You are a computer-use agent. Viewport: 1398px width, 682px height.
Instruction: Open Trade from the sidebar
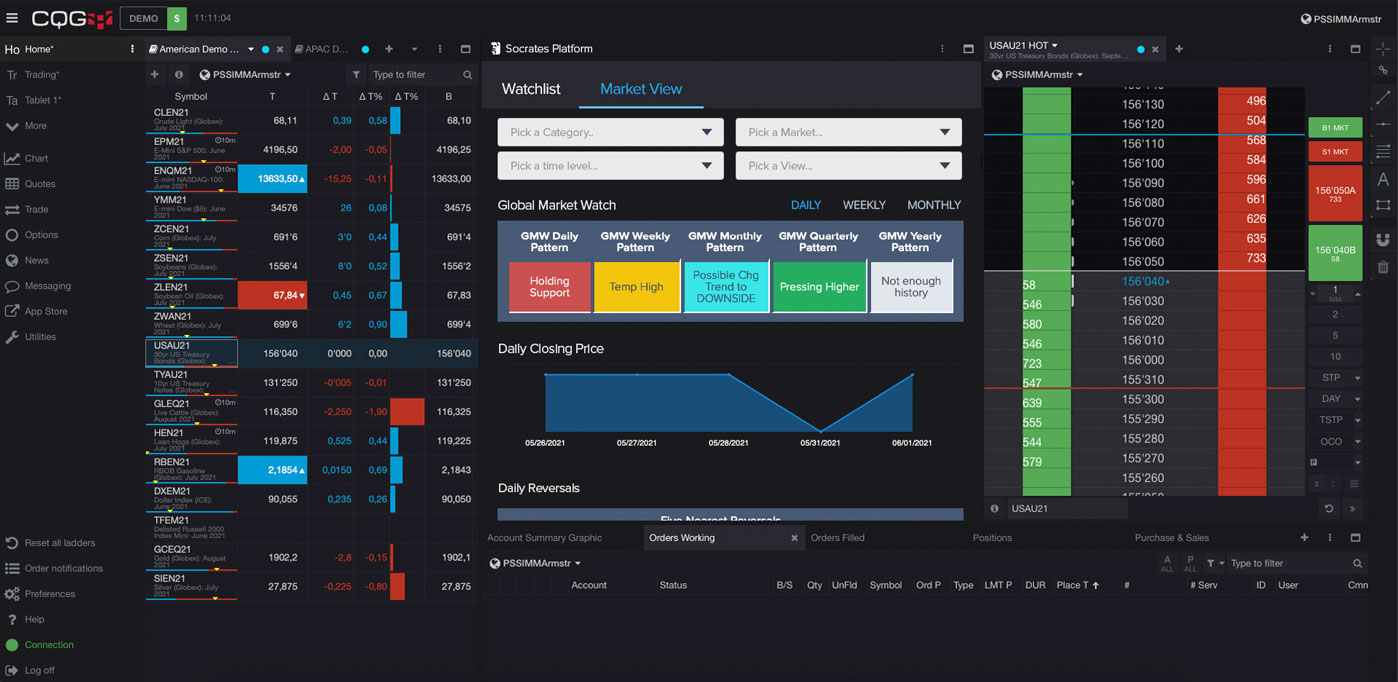[27, 209]
